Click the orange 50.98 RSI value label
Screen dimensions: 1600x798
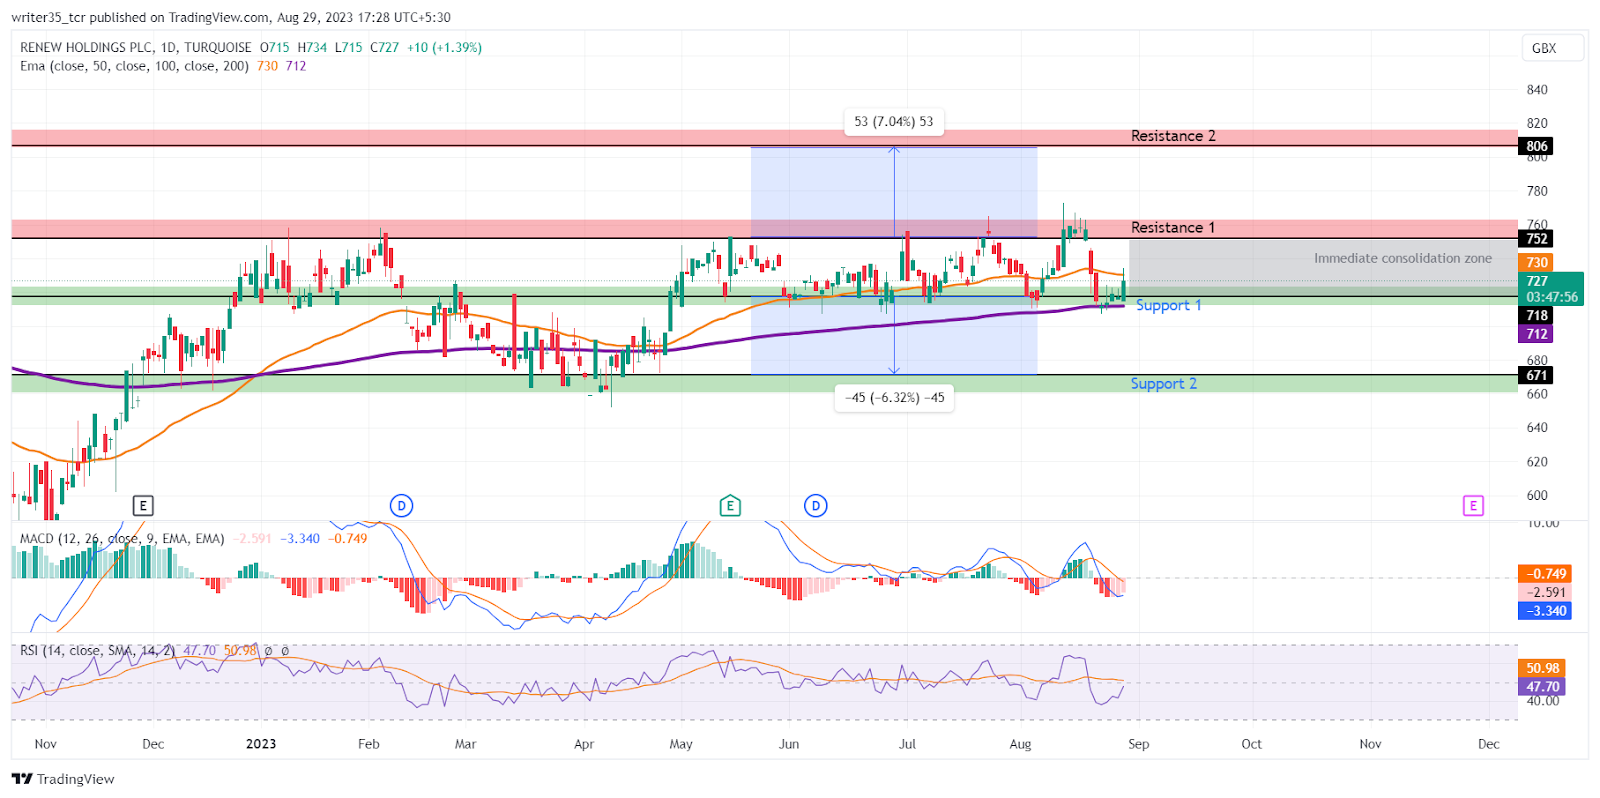(1543, 668)
